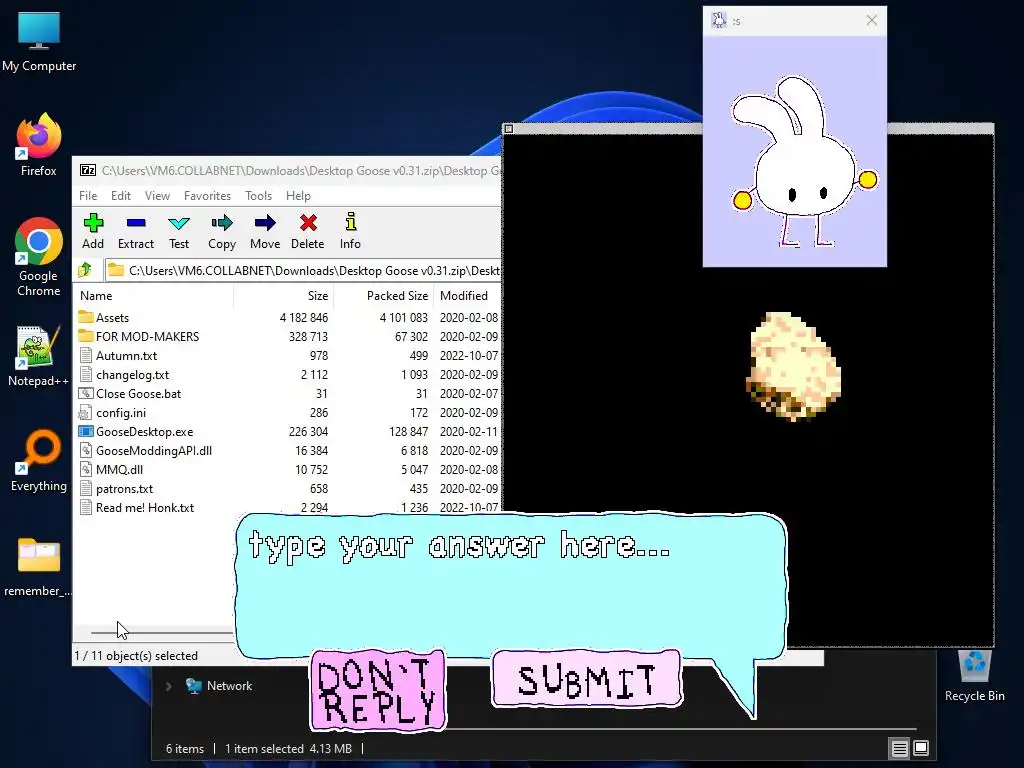
Task: Click the DON'T REPLY button
Action: [x=378, y=690]
